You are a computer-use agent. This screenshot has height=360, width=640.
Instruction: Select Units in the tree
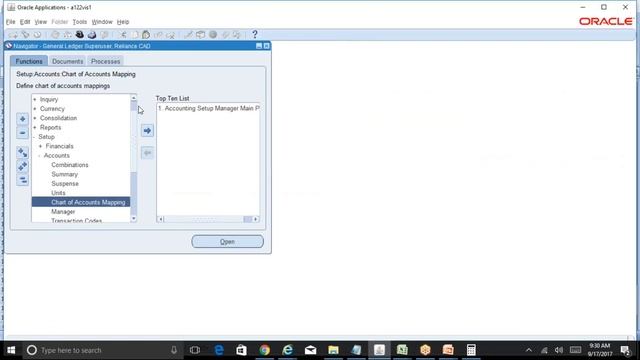point(58,193)
